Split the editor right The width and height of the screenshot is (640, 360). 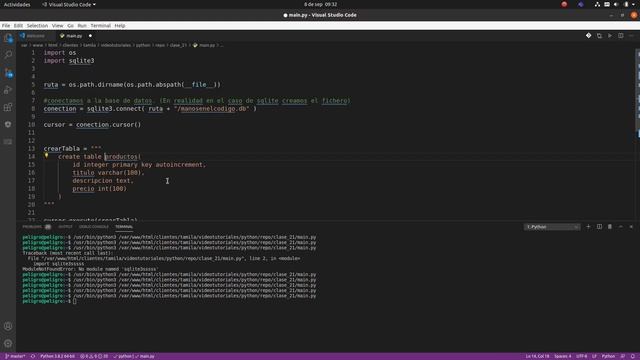(x=620, y=36)
